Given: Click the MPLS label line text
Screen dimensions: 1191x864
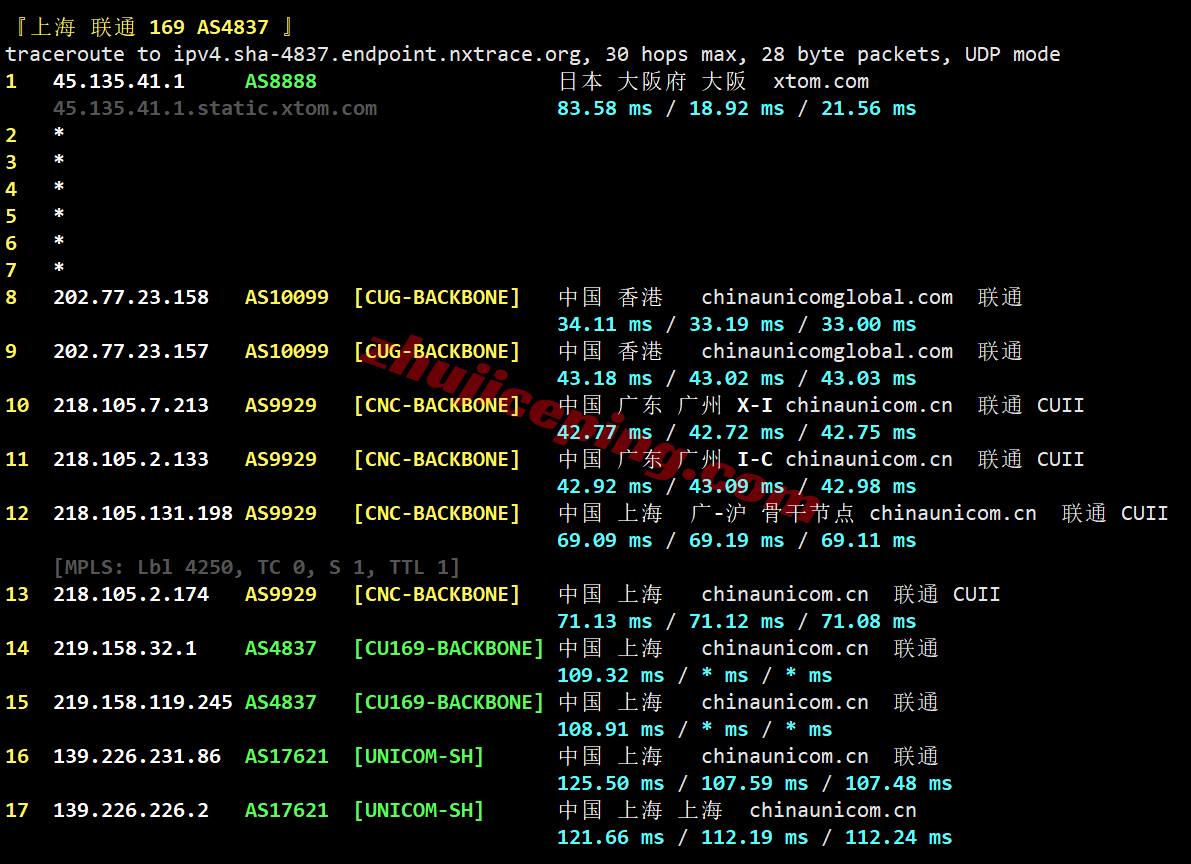Looking at the screenshot, I should [257, 567].
